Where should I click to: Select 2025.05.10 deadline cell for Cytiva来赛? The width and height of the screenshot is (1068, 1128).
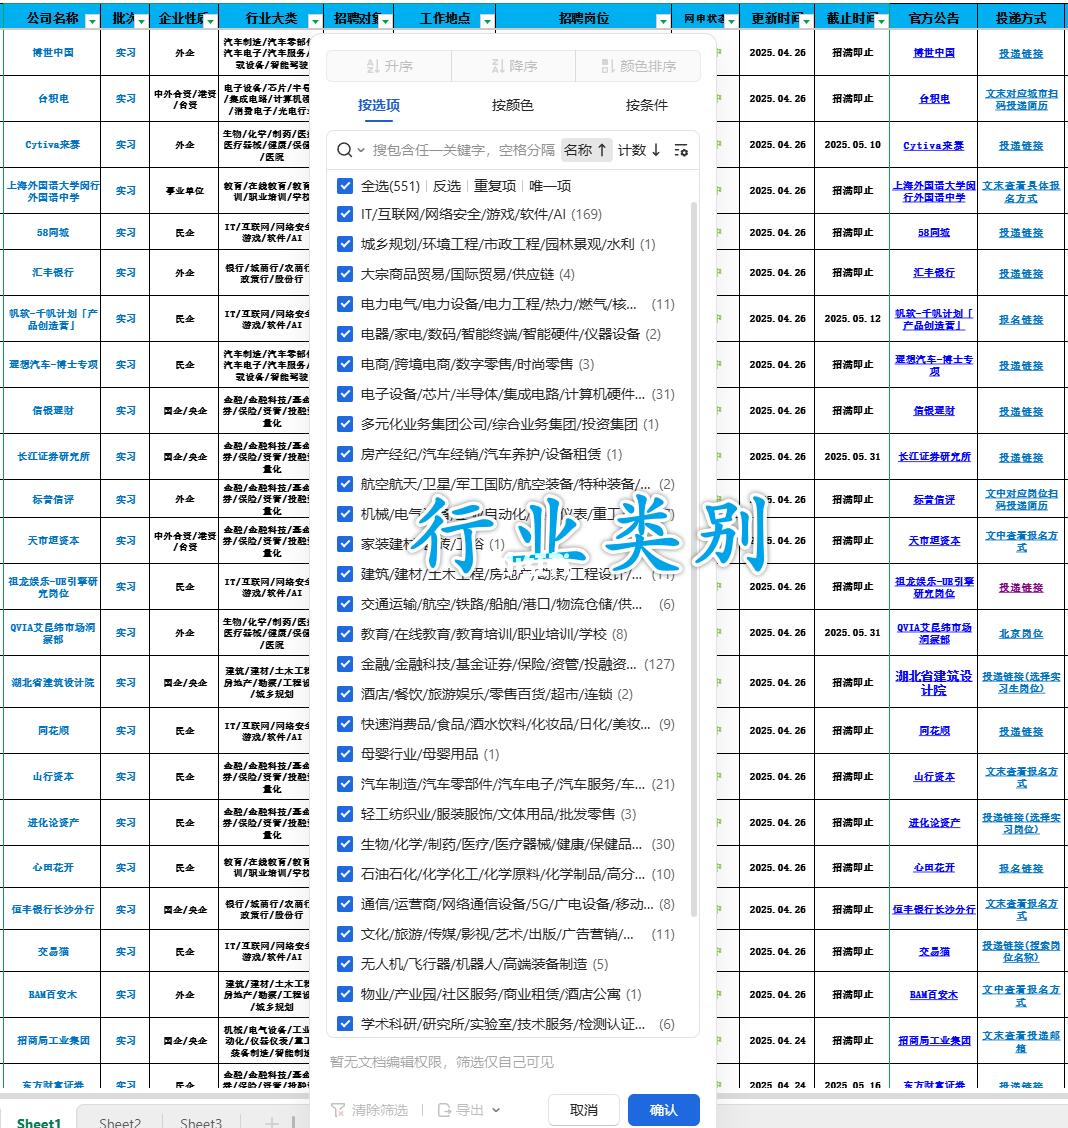[852, 145]
